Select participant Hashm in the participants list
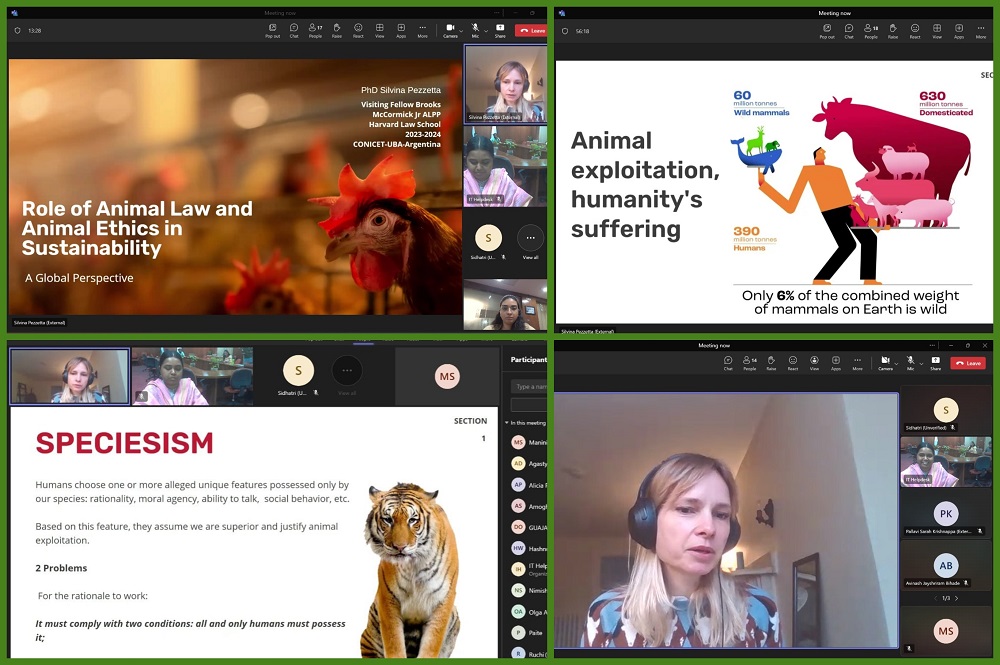This screenshot has width=1000, height=665. (529, 548)
